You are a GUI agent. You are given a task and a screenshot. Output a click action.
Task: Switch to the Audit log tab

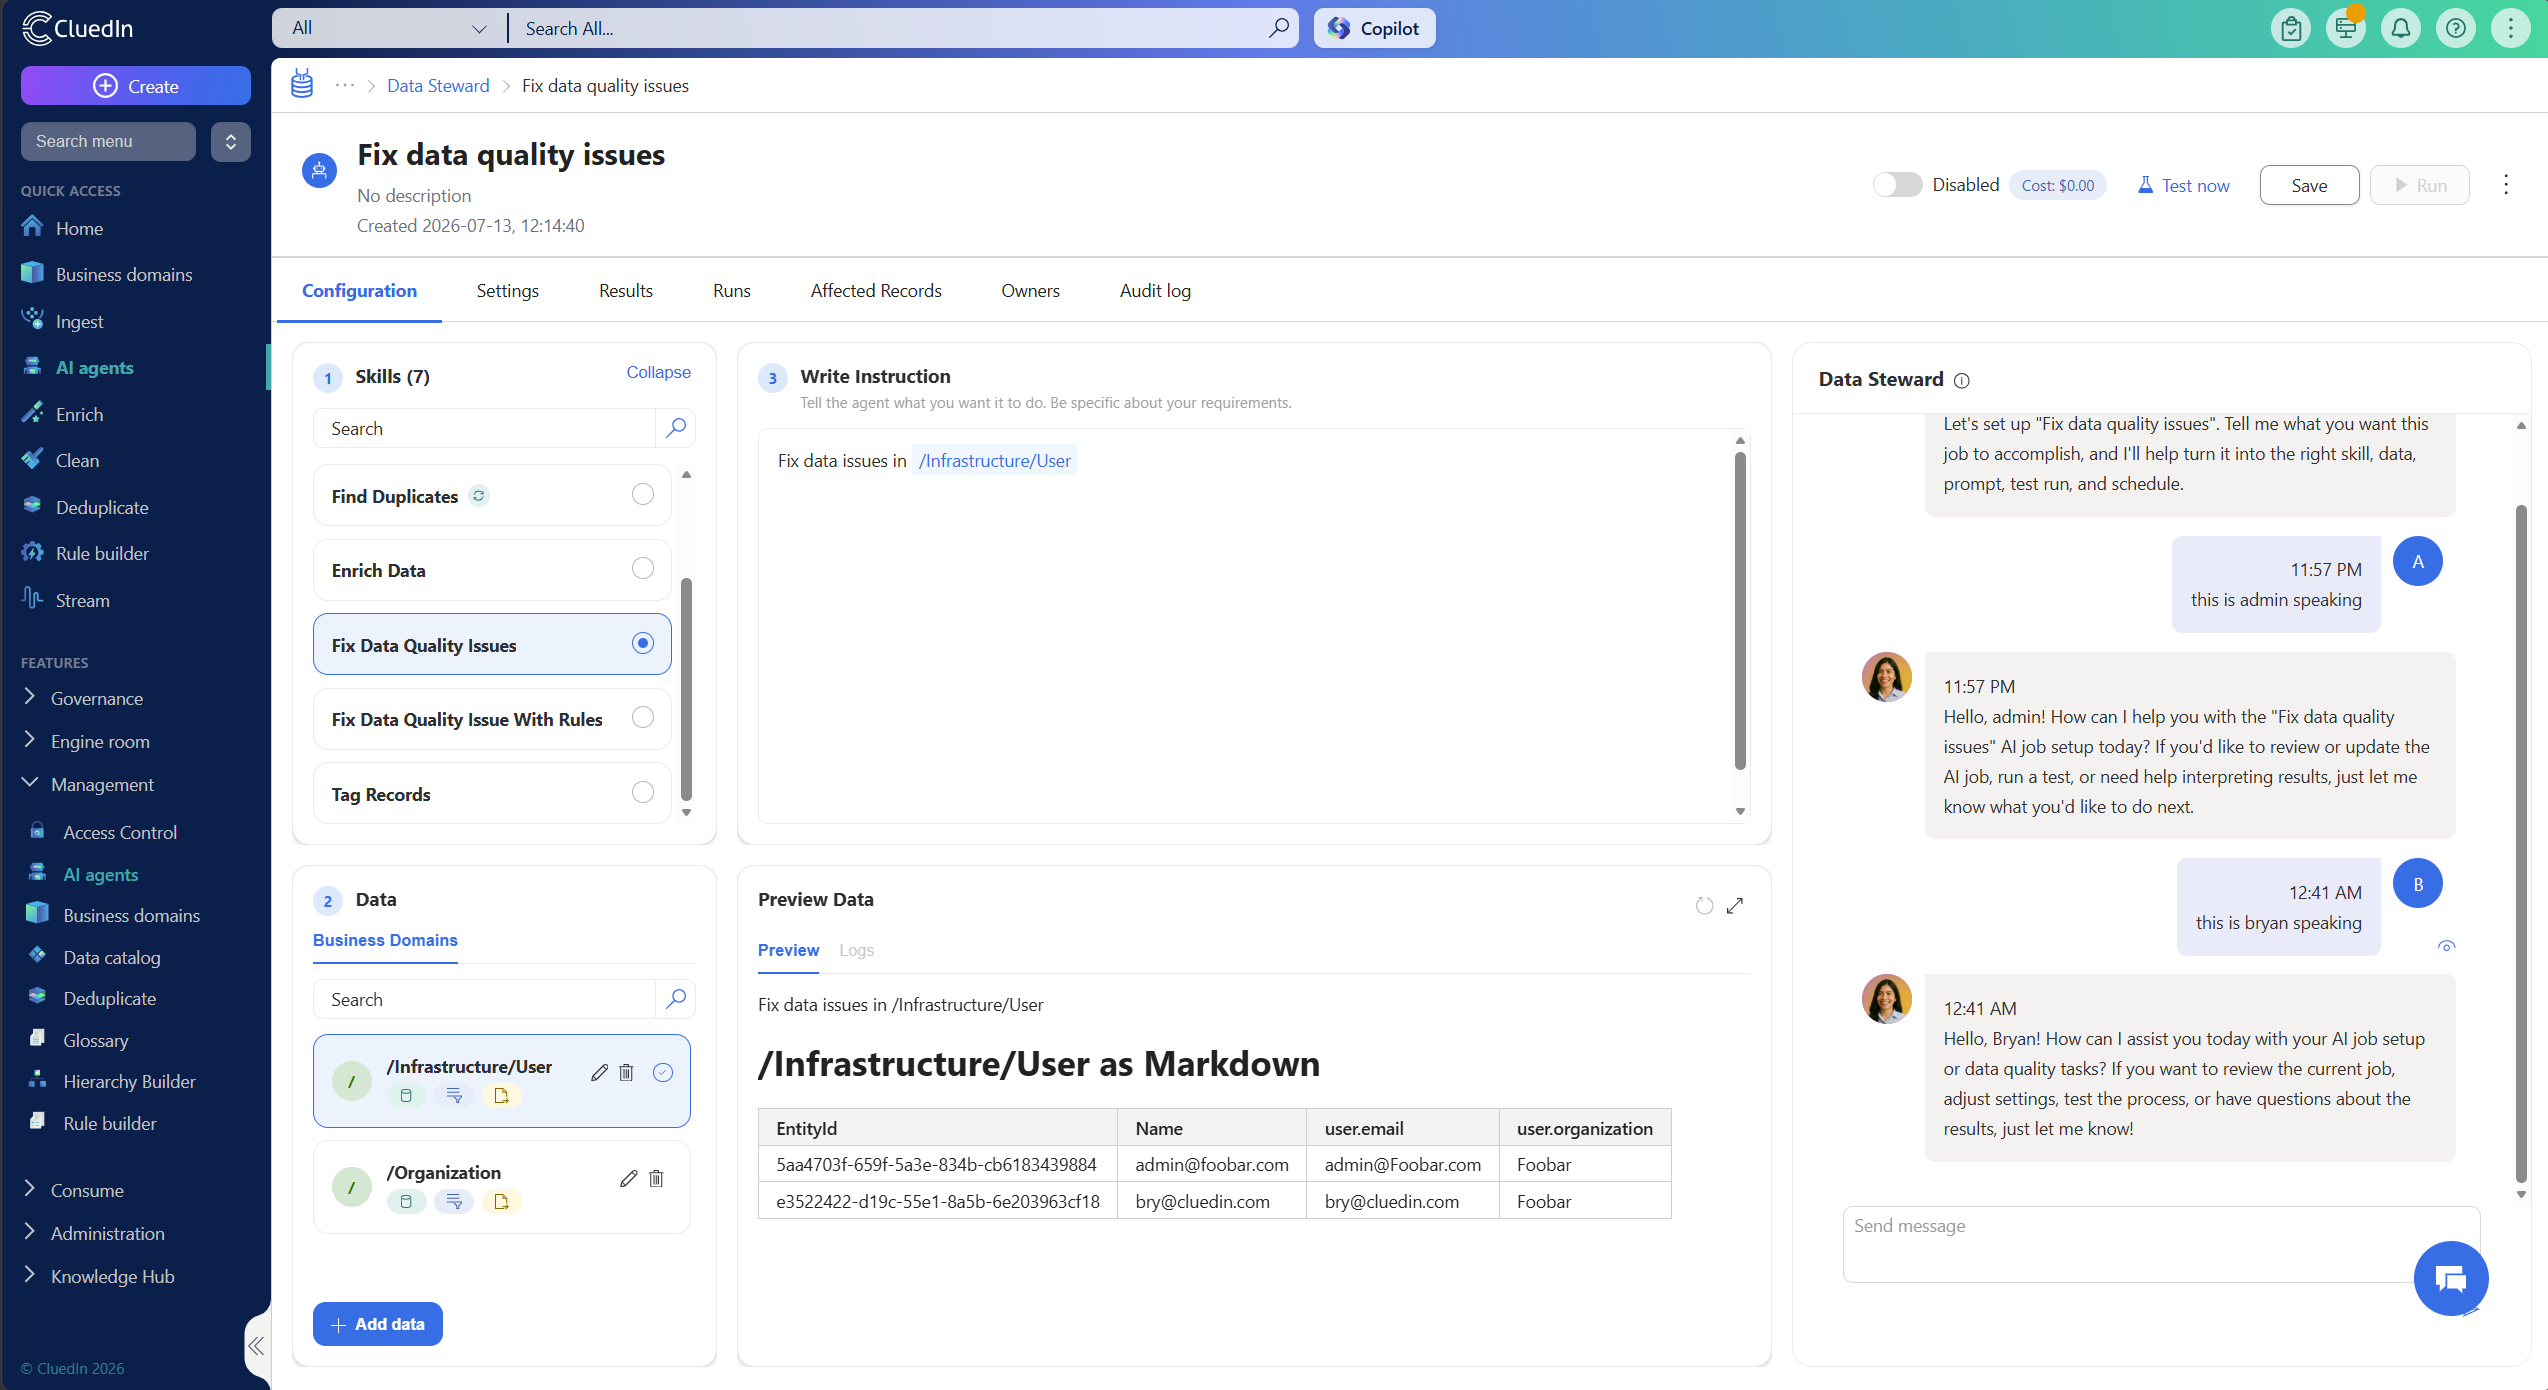click(x=1155, y=290)
